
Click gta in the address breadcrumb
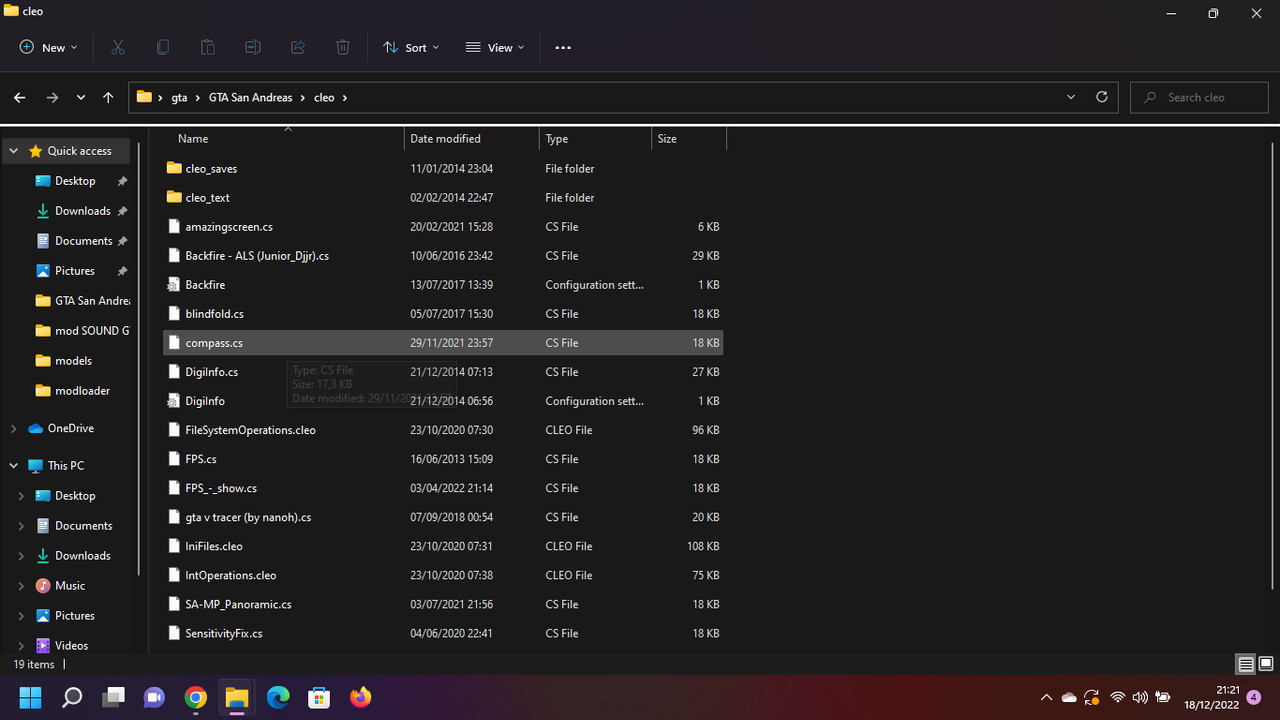[179, 97]
